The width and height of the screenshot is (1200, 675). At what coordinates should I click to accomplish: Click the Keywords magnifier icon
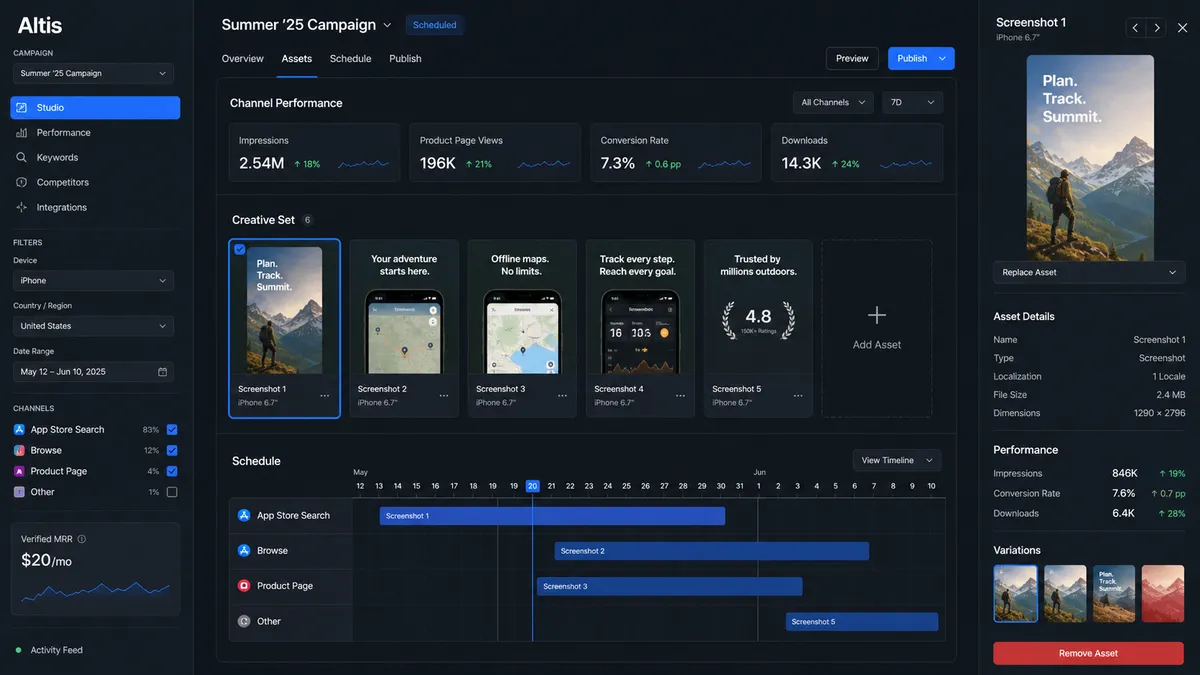click(x=22, y=158)
